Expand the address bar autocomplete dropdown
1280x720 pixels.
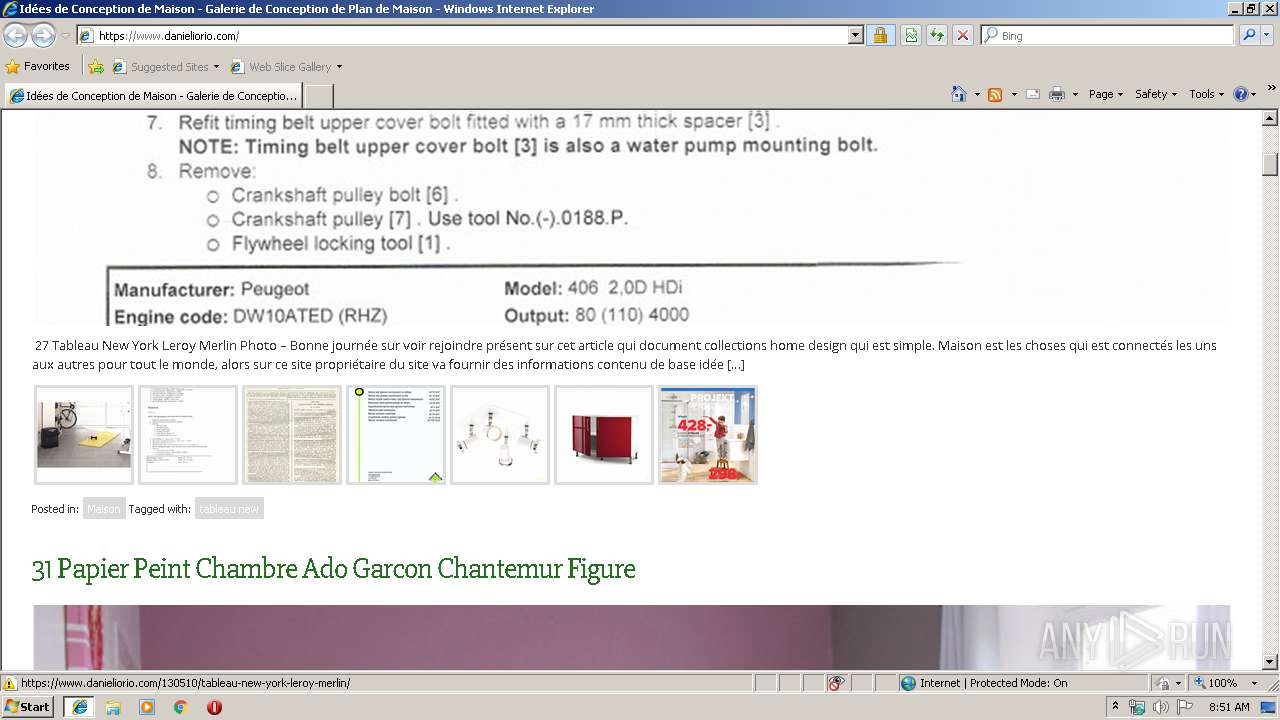(856, 35)
